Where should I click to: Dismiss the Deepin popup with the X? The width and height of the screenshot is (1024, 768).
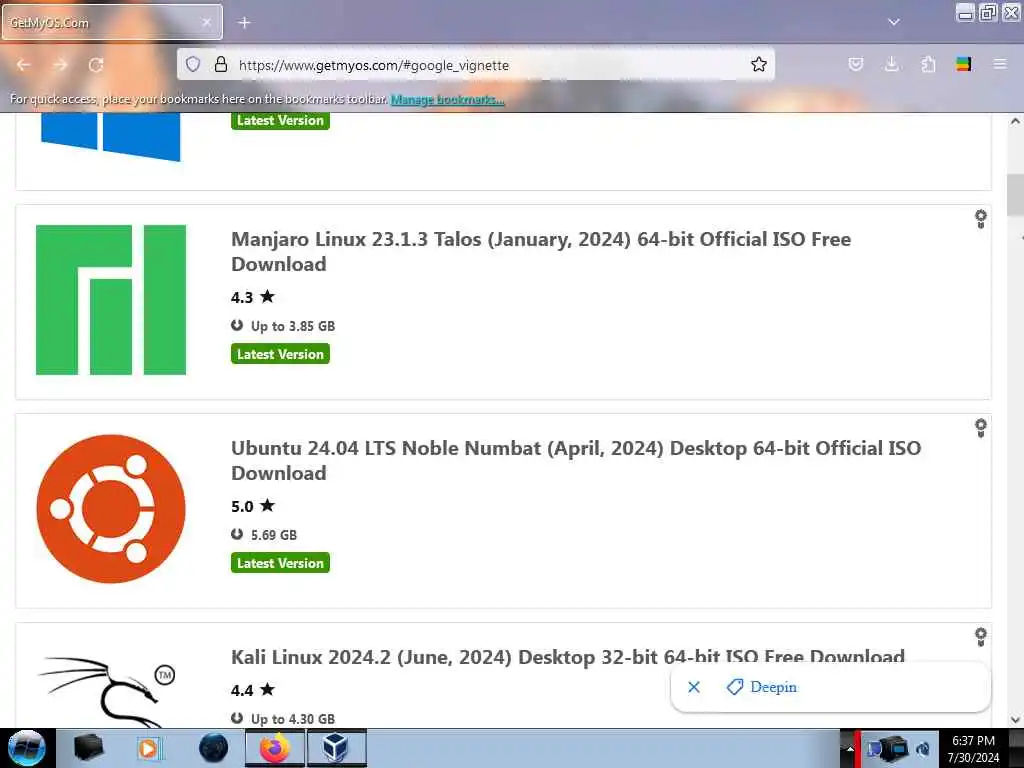[694, 687]
